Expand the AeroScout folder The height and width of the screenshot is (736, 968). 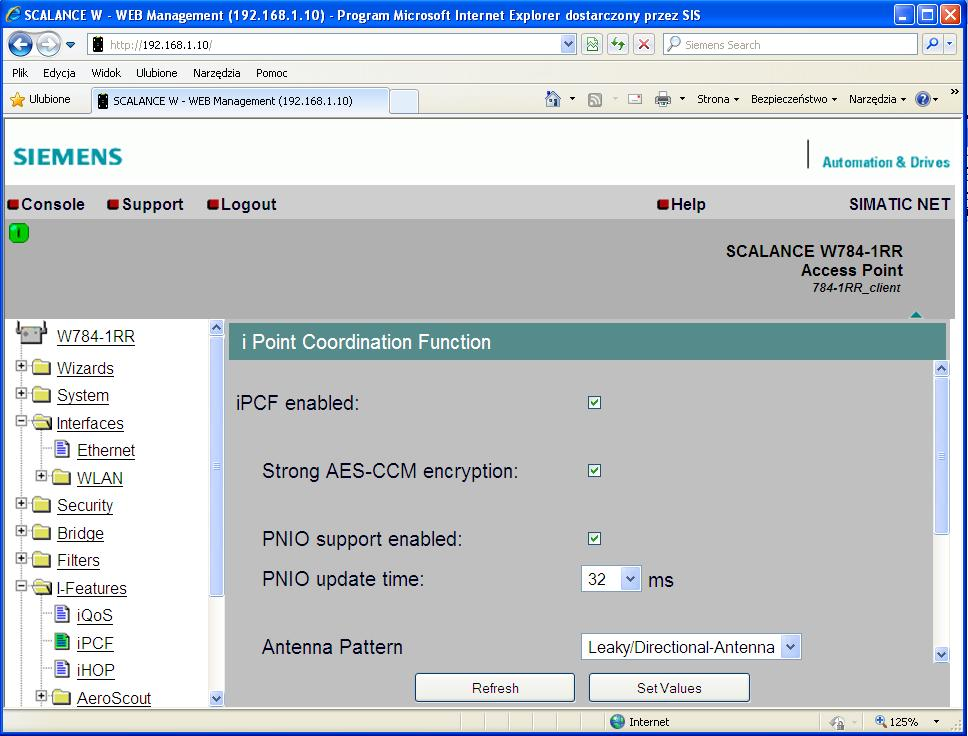click(41, 696)
